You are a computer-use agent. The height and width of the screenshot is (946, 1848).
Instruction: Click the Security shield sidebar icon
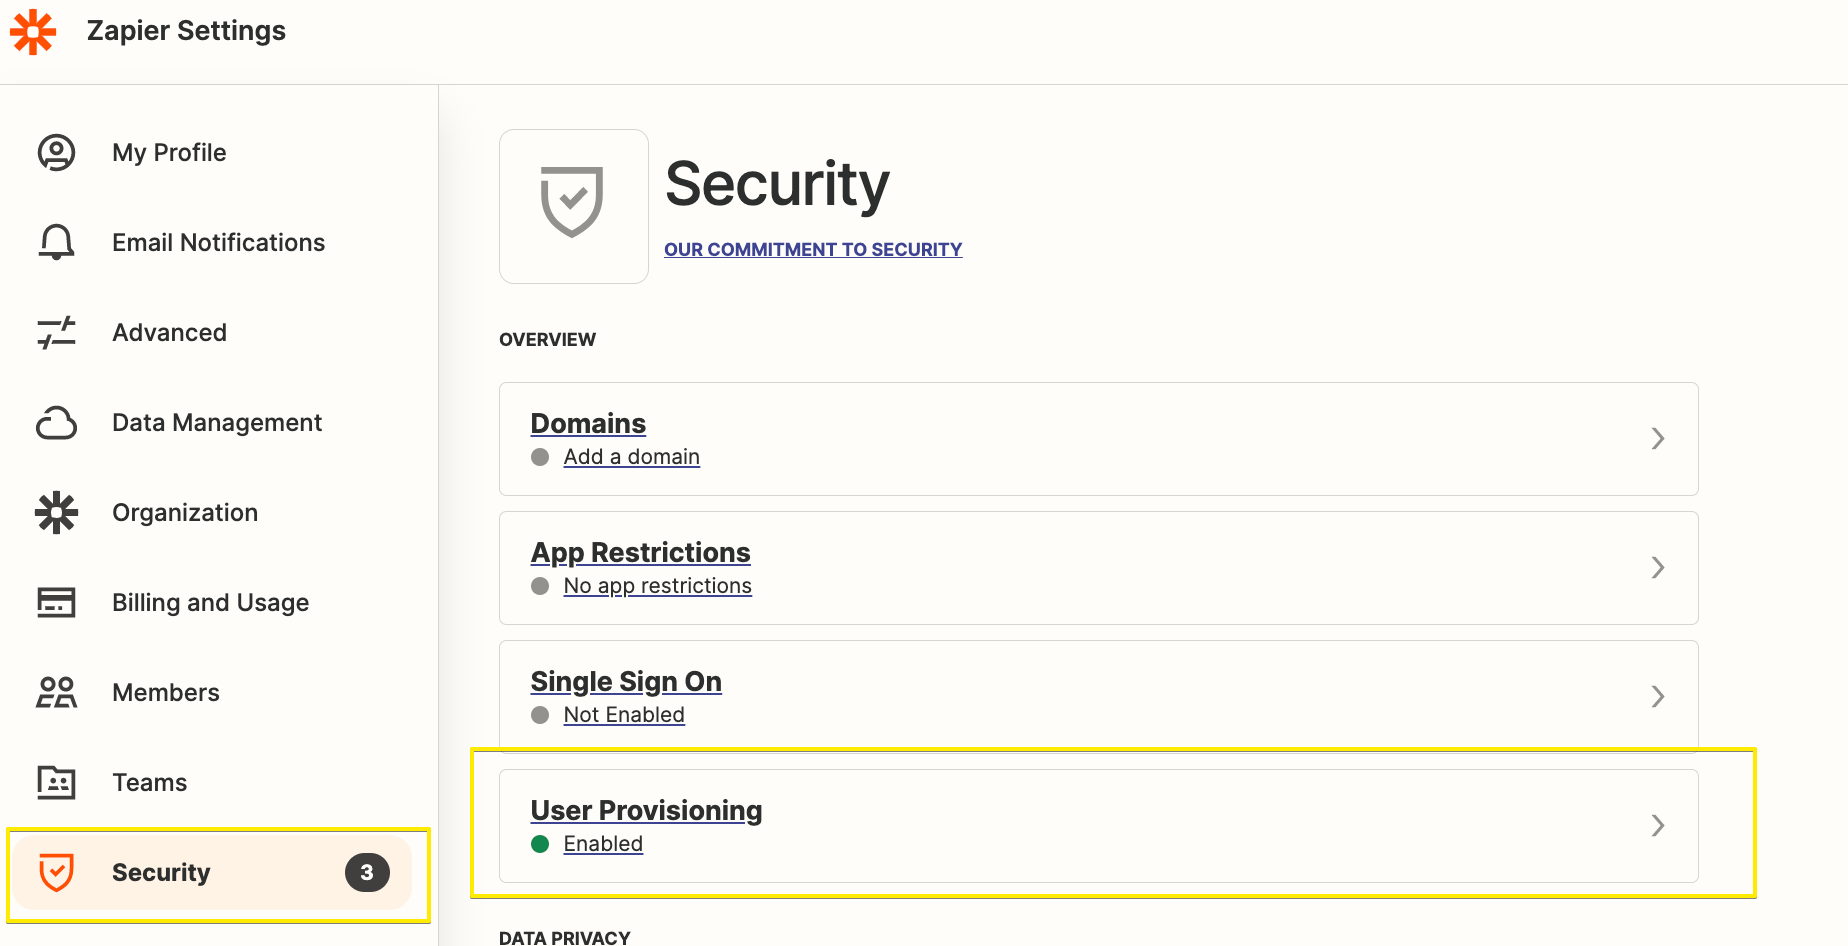click(x=56, y=872)
